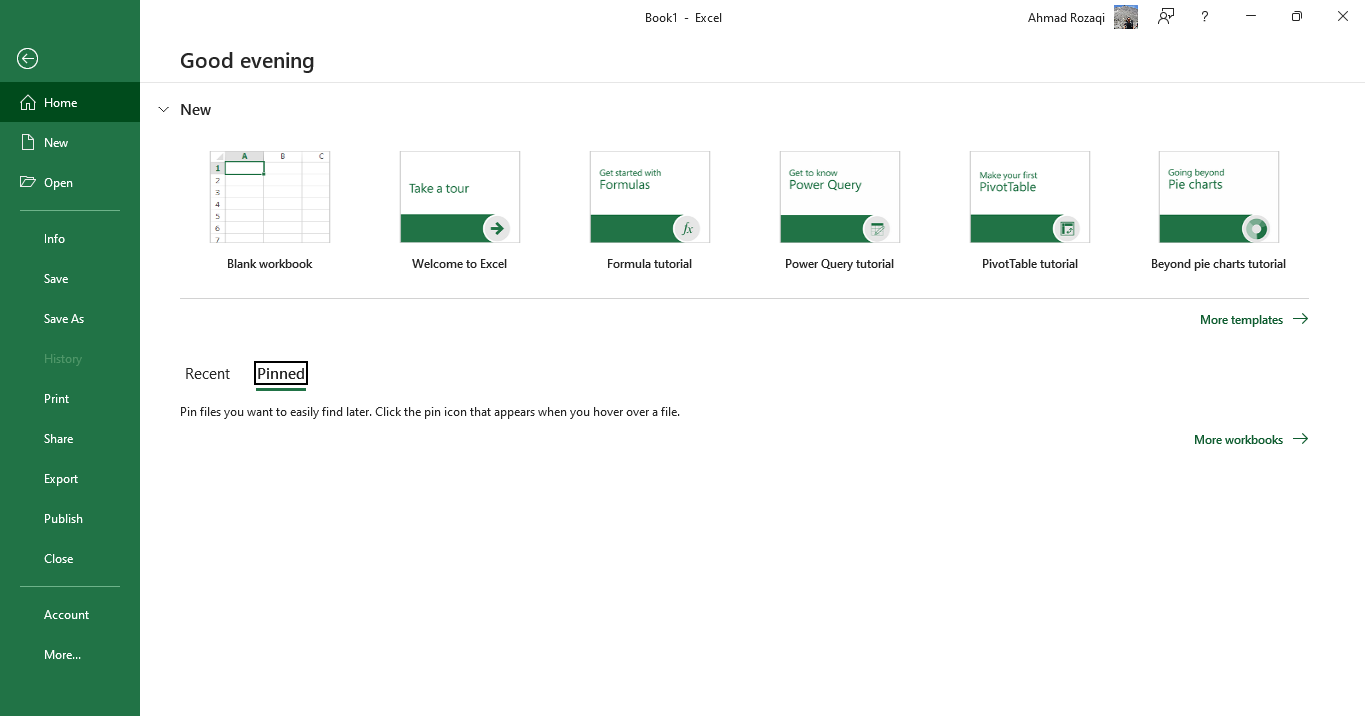Select Publish in sidebar
The height and width of the screenshot is (716, 1365).
click(x=70, y=518)
